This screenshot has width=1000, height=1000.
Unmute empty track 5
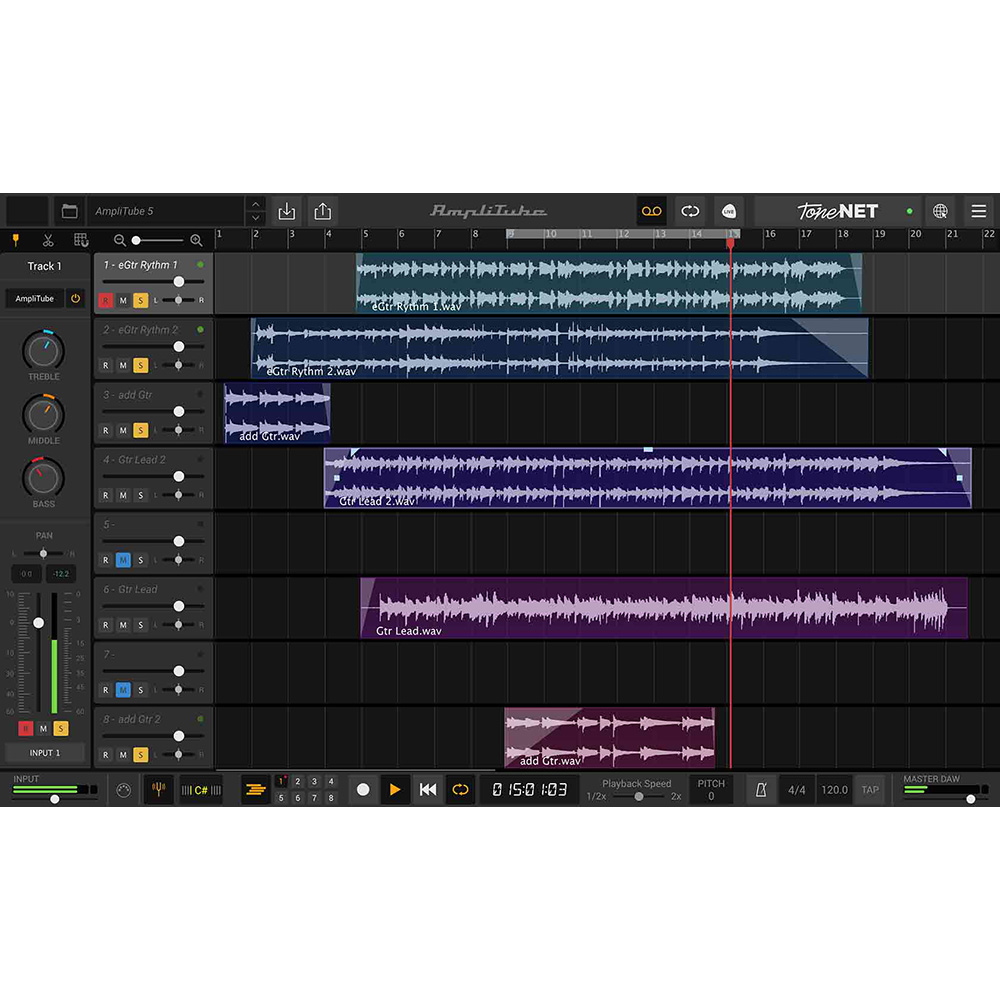(x=123, y=560)
